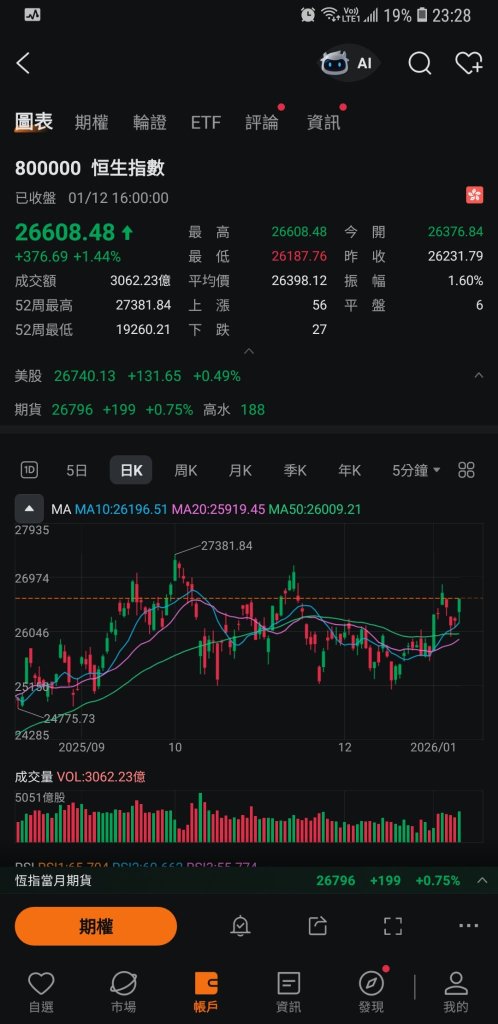Open the chart layout grid icon
498x1024 pixels.
467,470
